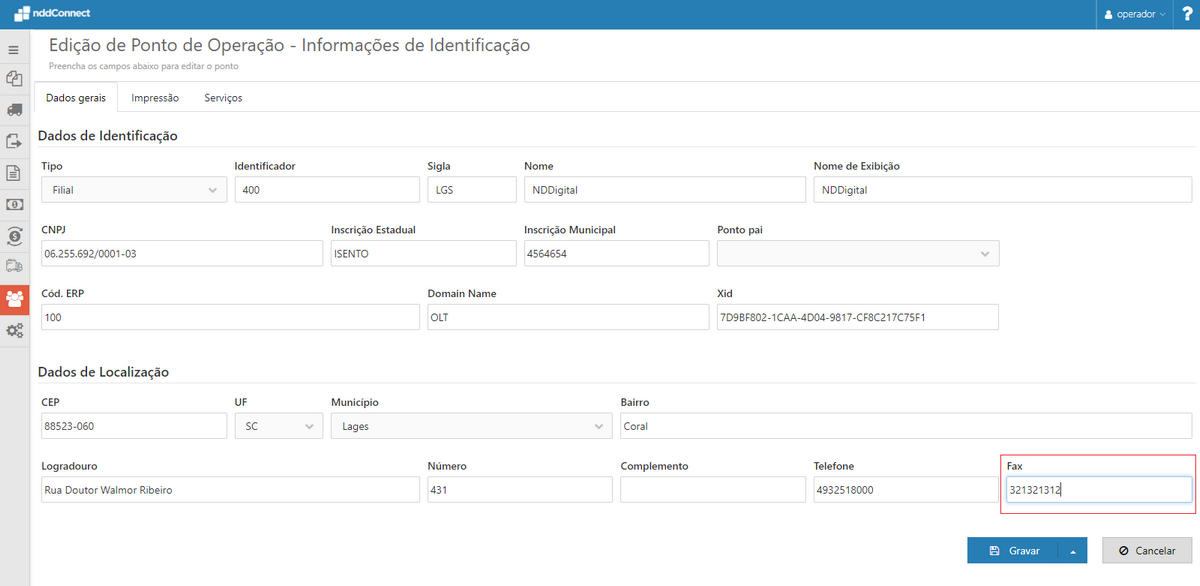Screen dimensions: 1200x586
Task: Switch to the Impressão tab
Action: pos(155,97)
